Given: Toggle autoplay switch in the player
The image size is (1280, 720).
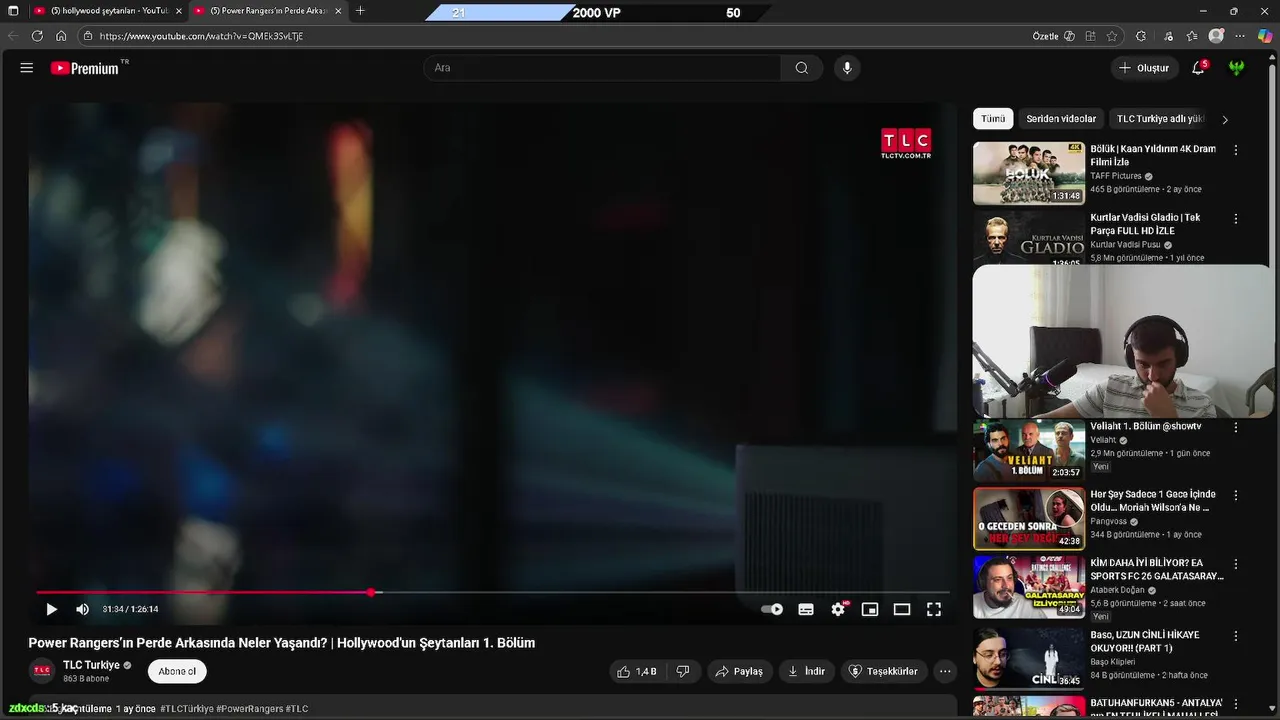Looking at the screenshot, I should pos(772,609).
